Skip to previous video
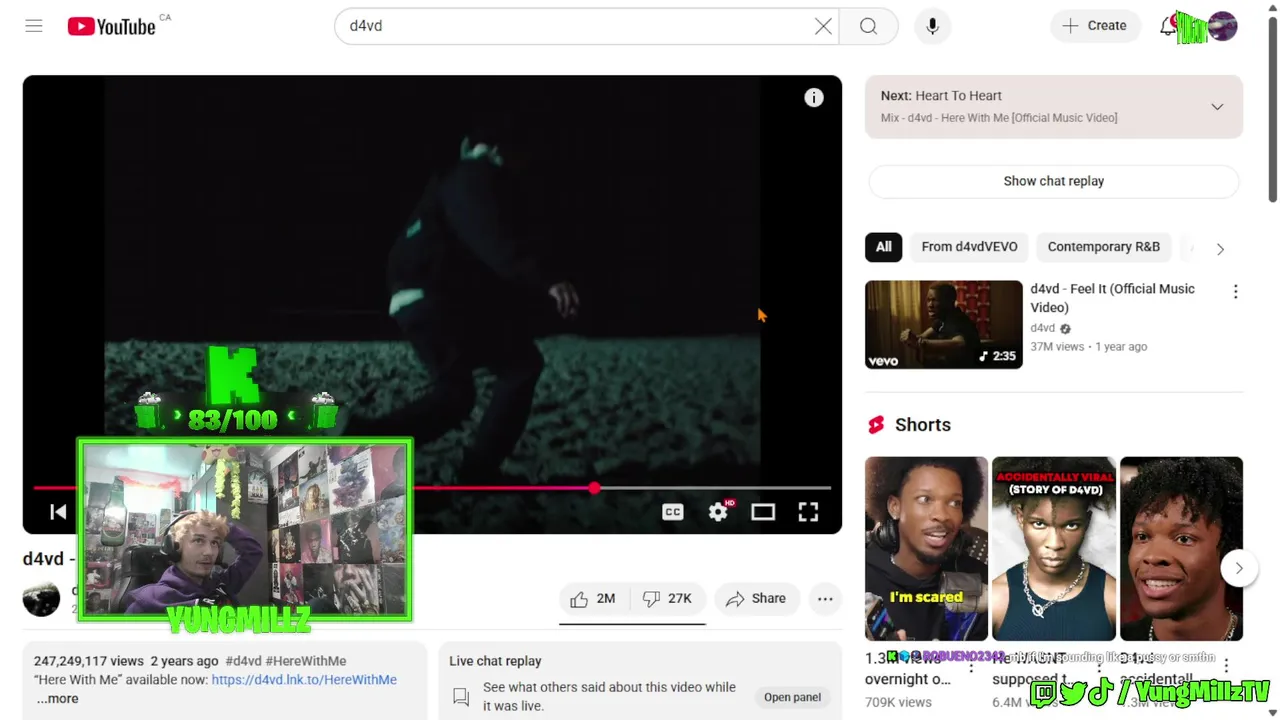Image resolution: width=1280 pixels, height=720 pixels. (x=58, y=512)
